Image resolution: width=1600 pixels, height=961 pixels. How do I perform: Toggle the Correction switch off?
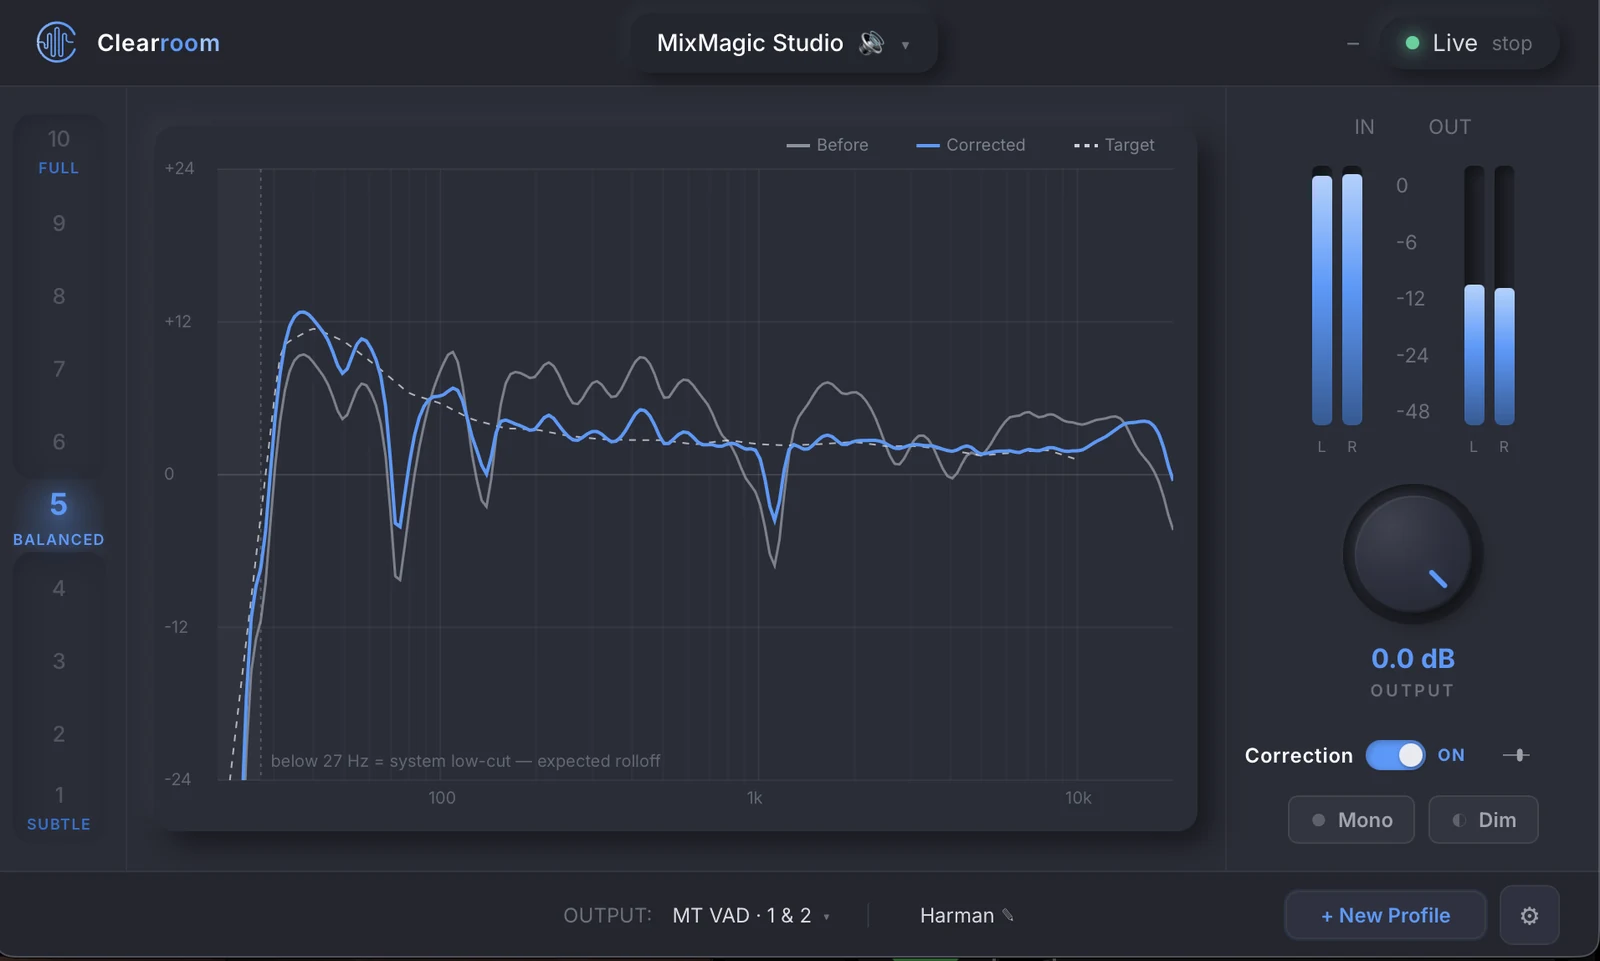coord(1395,755)
